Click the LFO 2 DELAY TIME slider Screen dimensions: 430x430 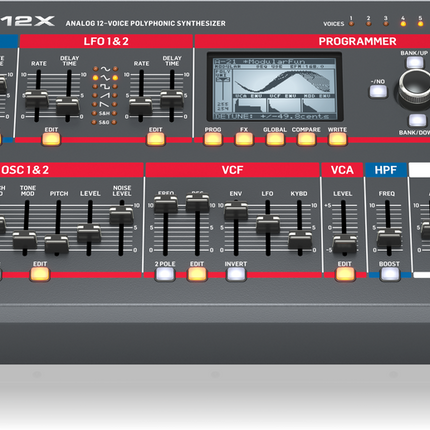pyautogui.click(x=172, y=99)
